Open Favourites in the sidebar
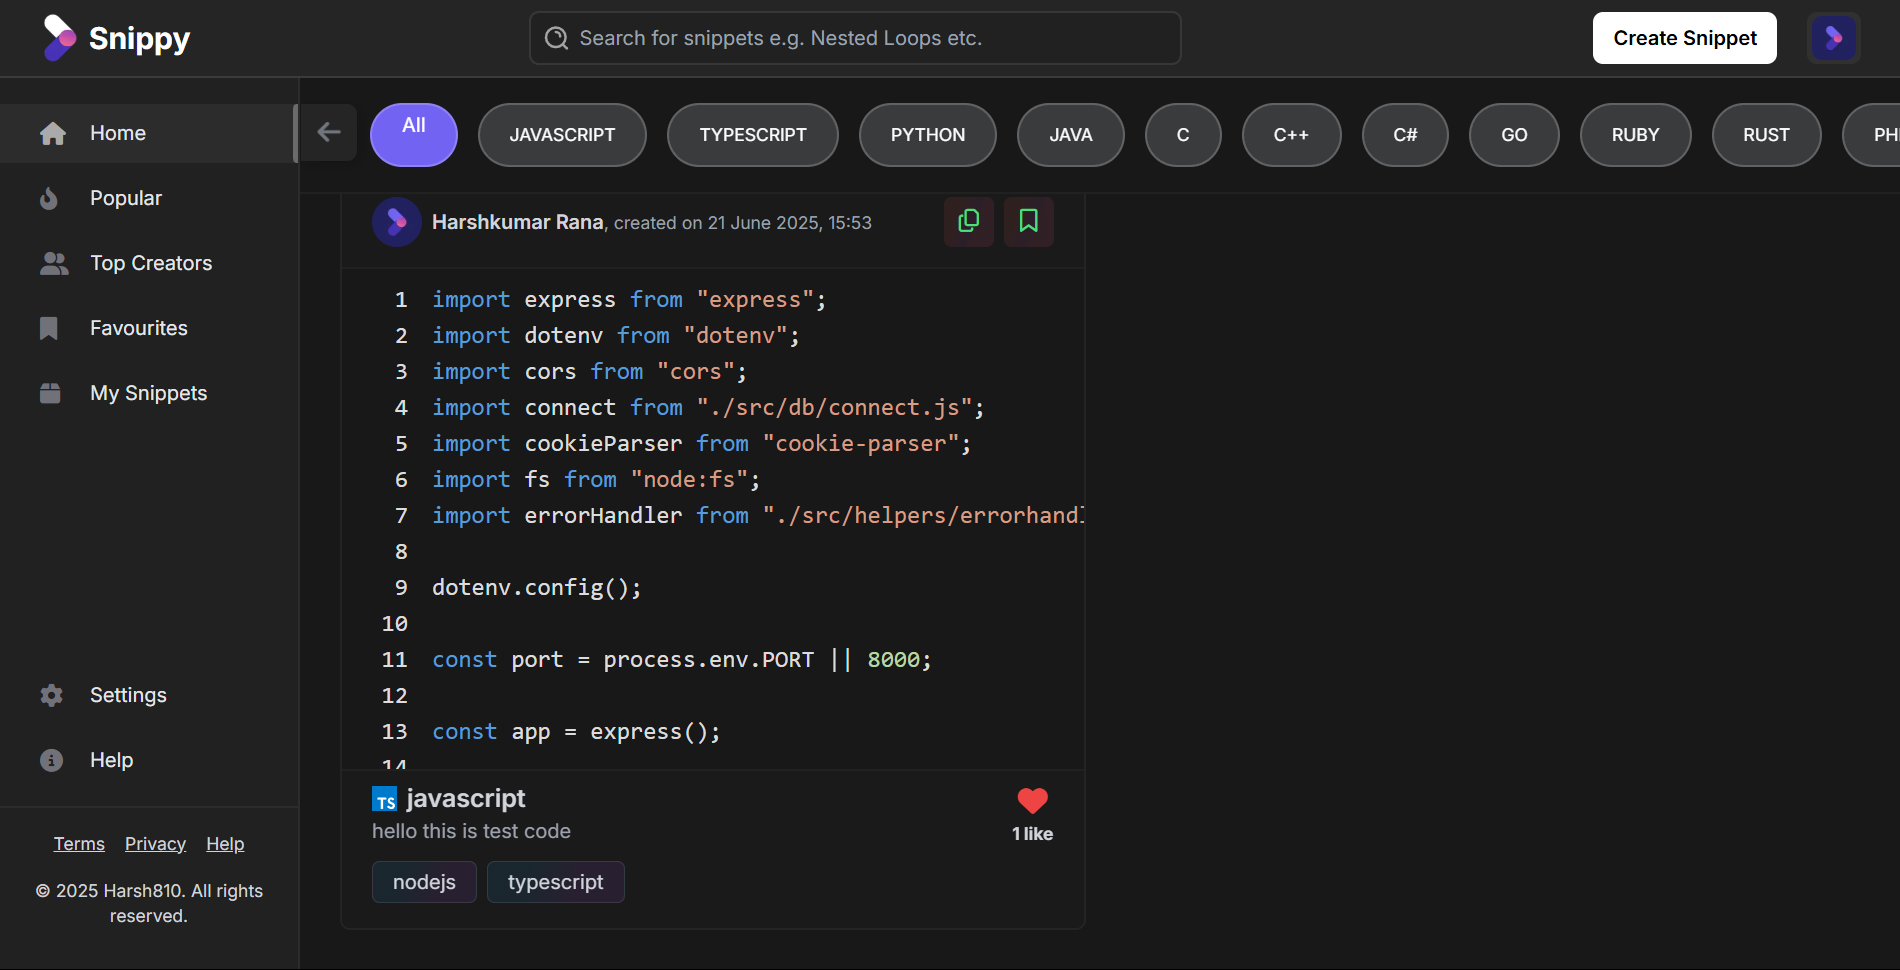 148,328
